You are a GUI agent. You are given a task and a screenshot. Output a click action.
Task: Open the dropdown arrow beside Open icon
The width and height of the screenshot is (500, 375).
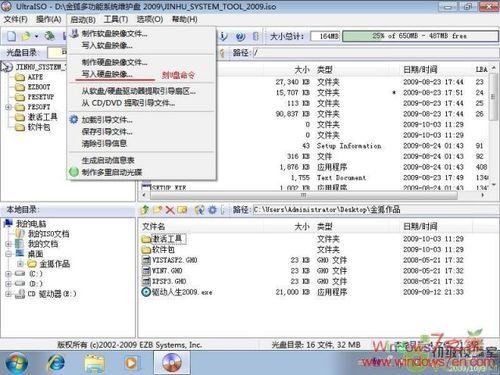point(36,36)
